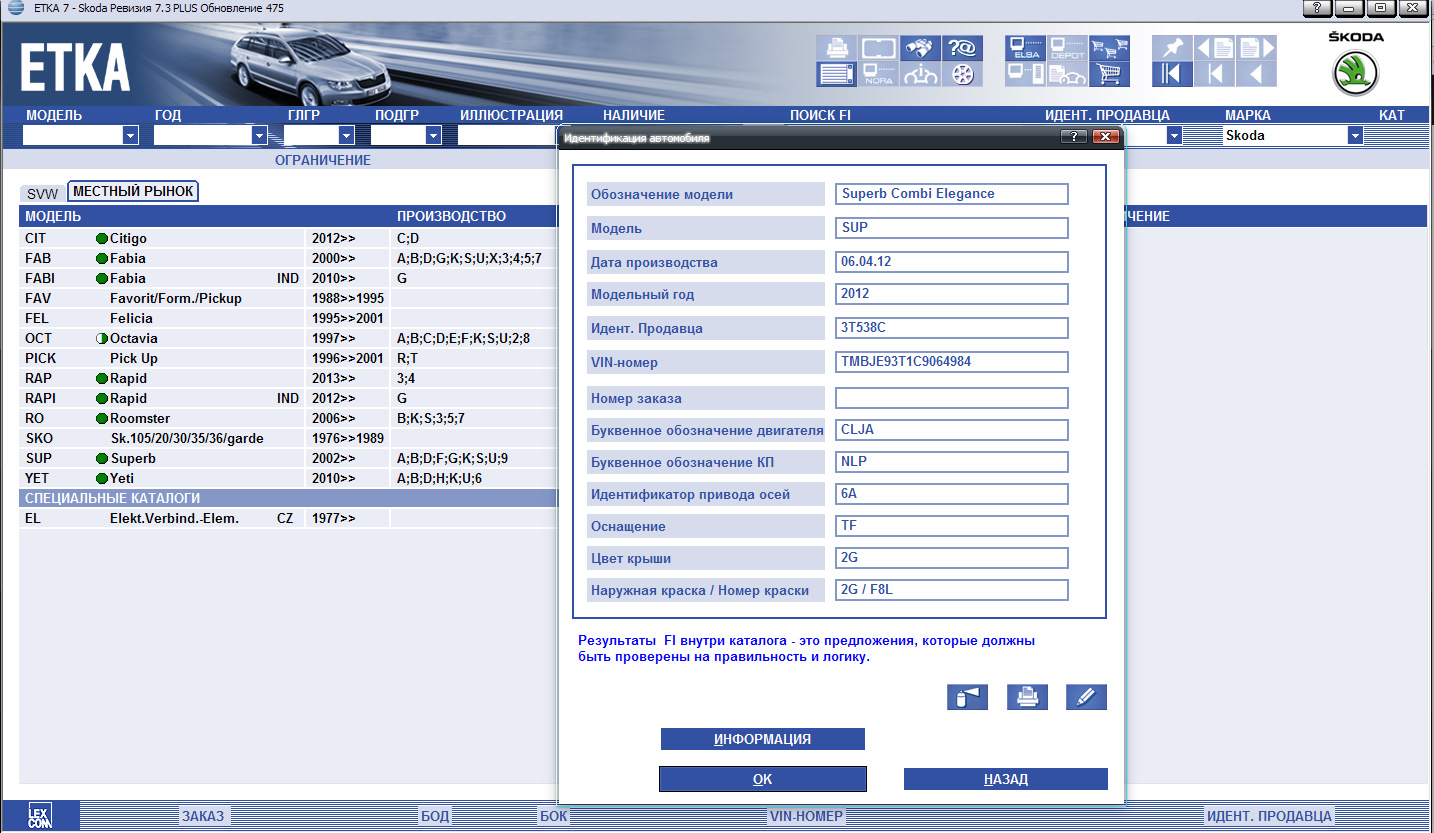The image size is (1434, 833).
Task: Open the ELSA toolbar icon
Action: pos(1026,48)
